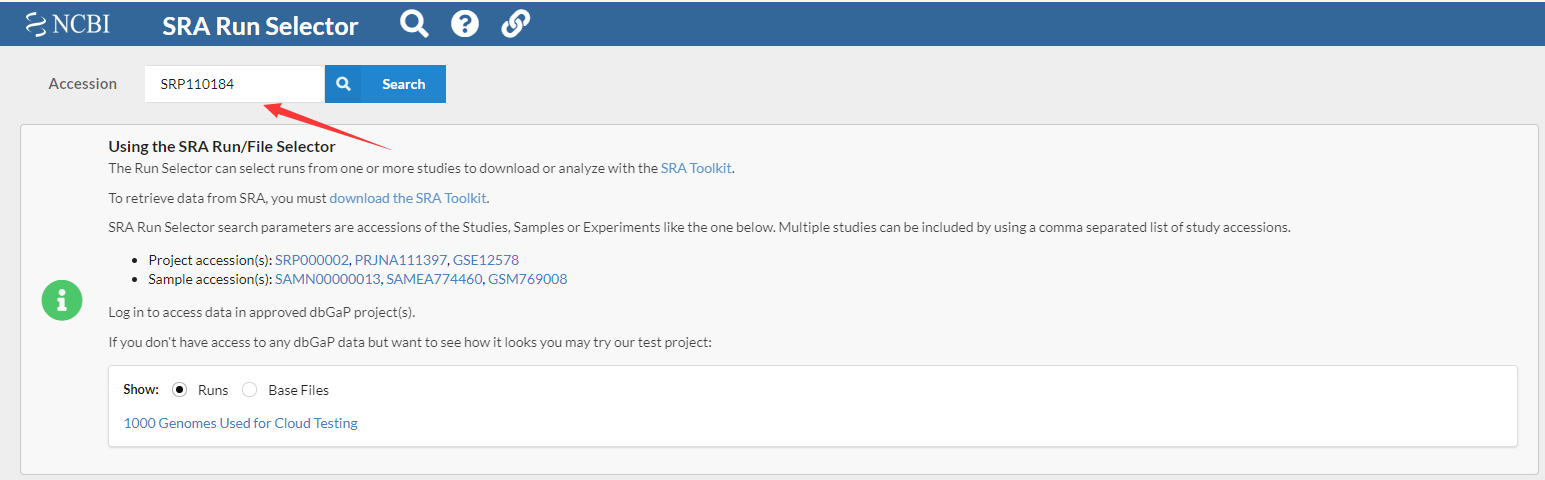Click the NCBI logo
Image resolution: width=1545 pixels, height=480 pixels.
68,24
